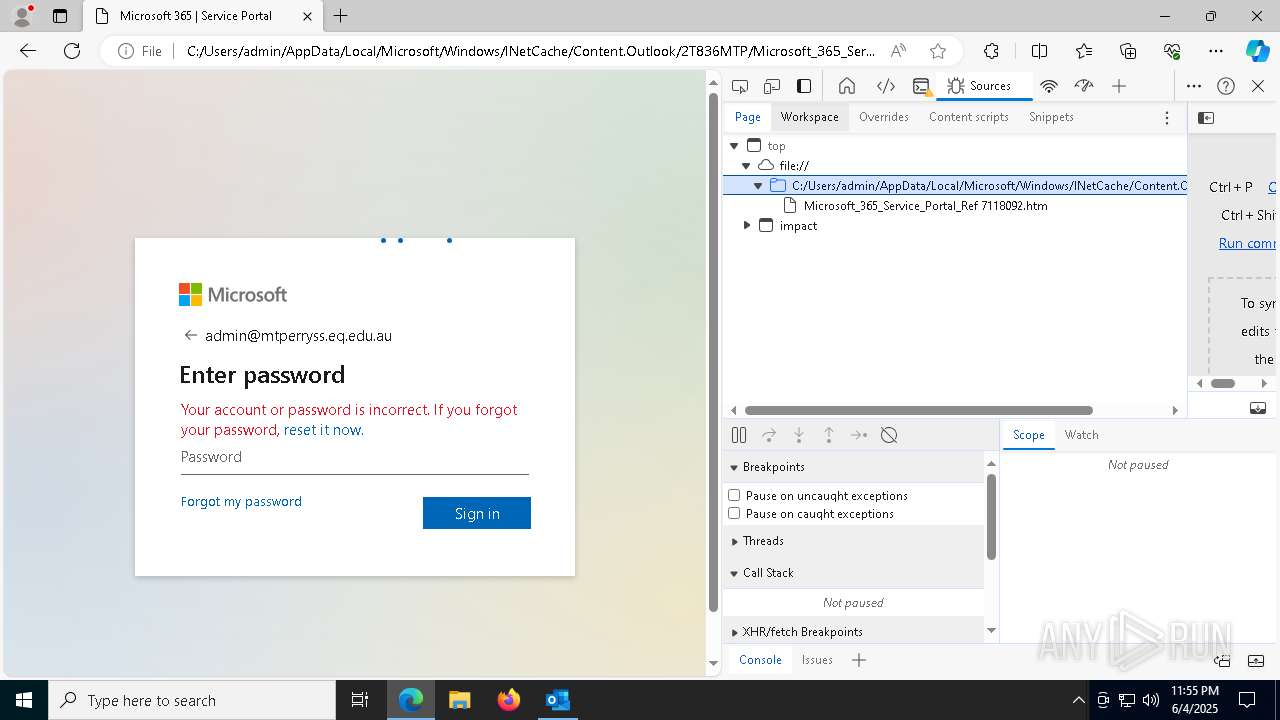Toggle device emulation icon in DevTools
The image size is (1280, 720).
point(772,86)
